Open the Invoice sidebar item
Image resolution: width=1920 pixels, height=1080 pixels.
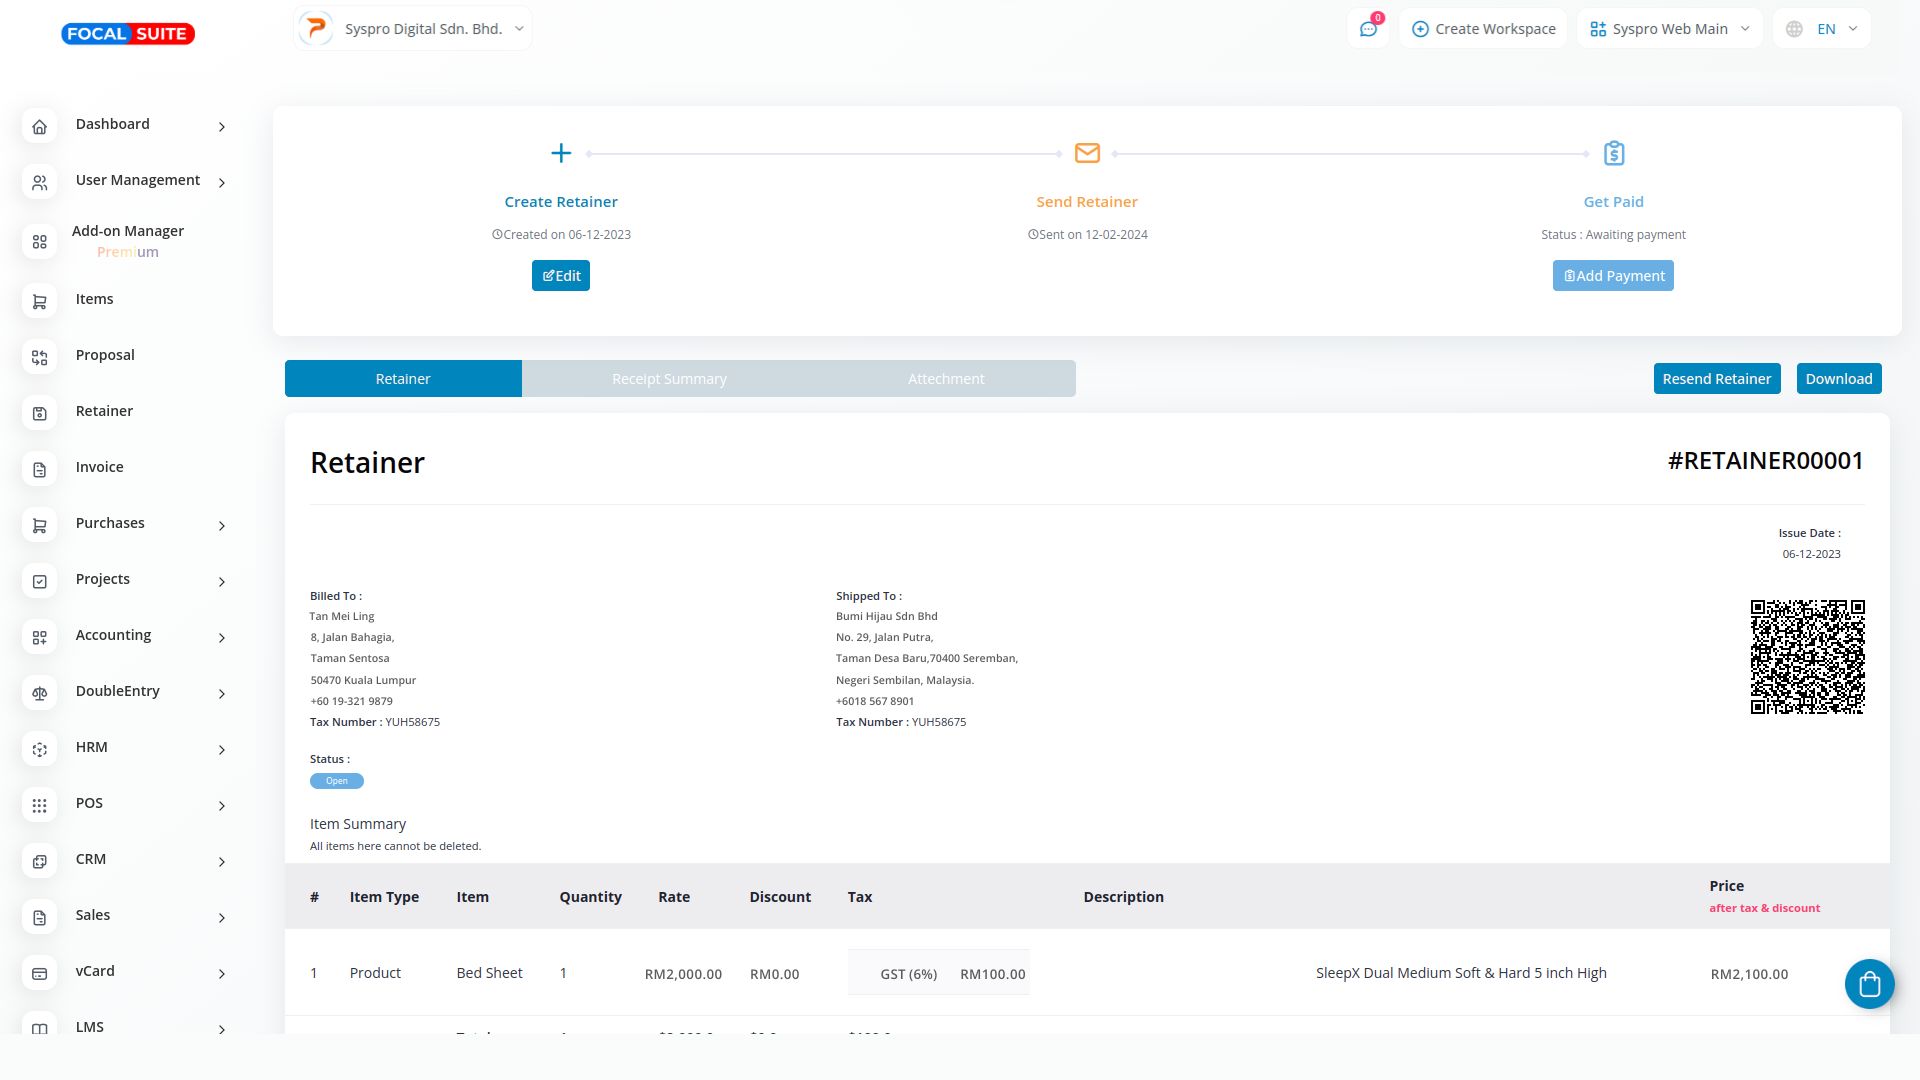(x=100, y=467)
